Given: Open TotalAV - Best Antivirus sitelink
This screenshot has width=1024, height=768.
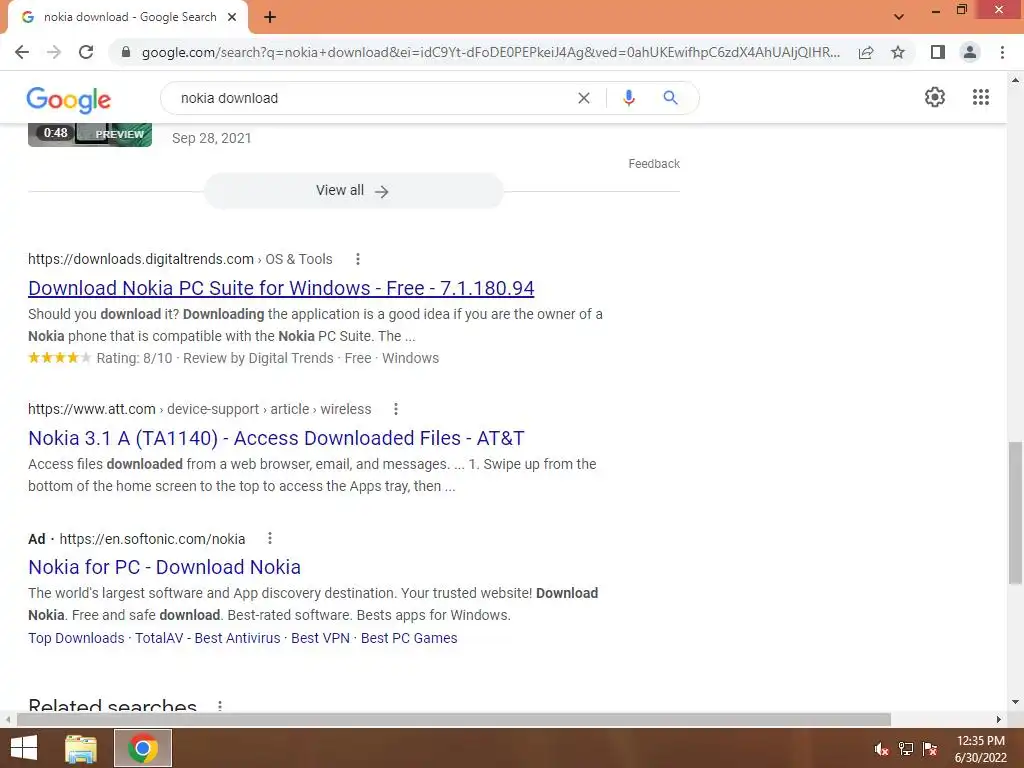Looking at the screenshot, I should 208,638.
